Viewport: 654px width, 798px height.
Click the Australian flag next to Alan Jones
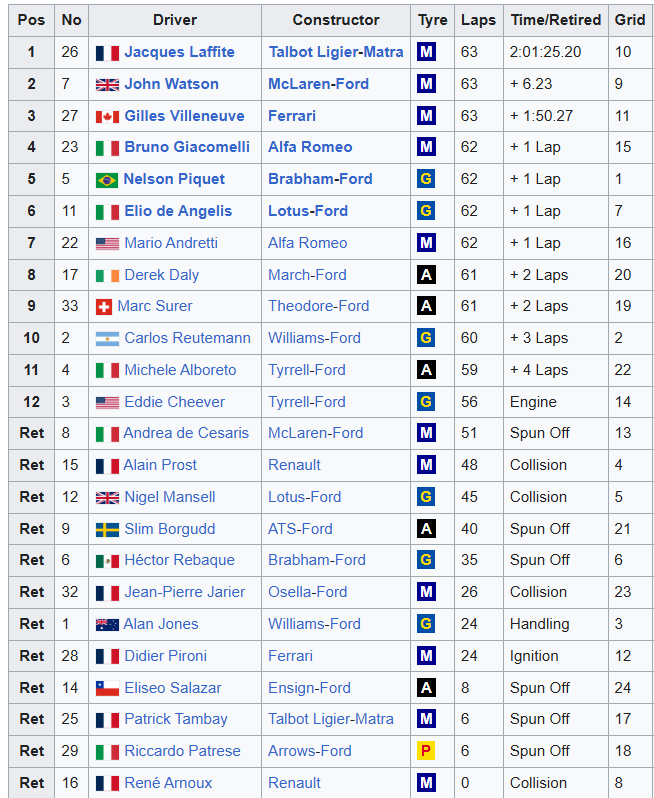coord(107,625)
